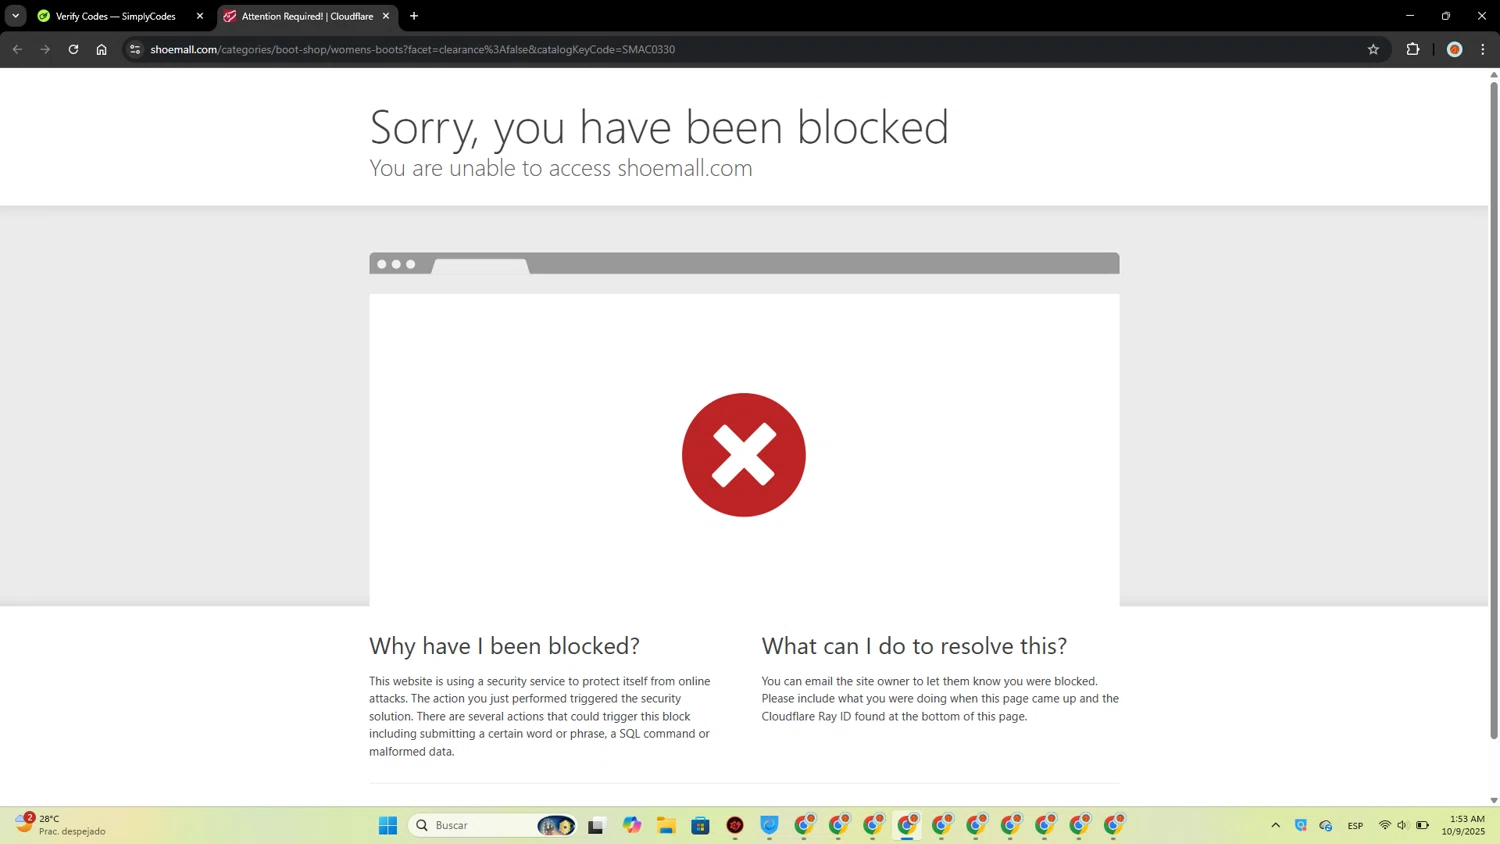This screenshot has width=1500, height=844.
Task: Click 'What can I do to resolve this?' heading
Action: coord(914,646)
